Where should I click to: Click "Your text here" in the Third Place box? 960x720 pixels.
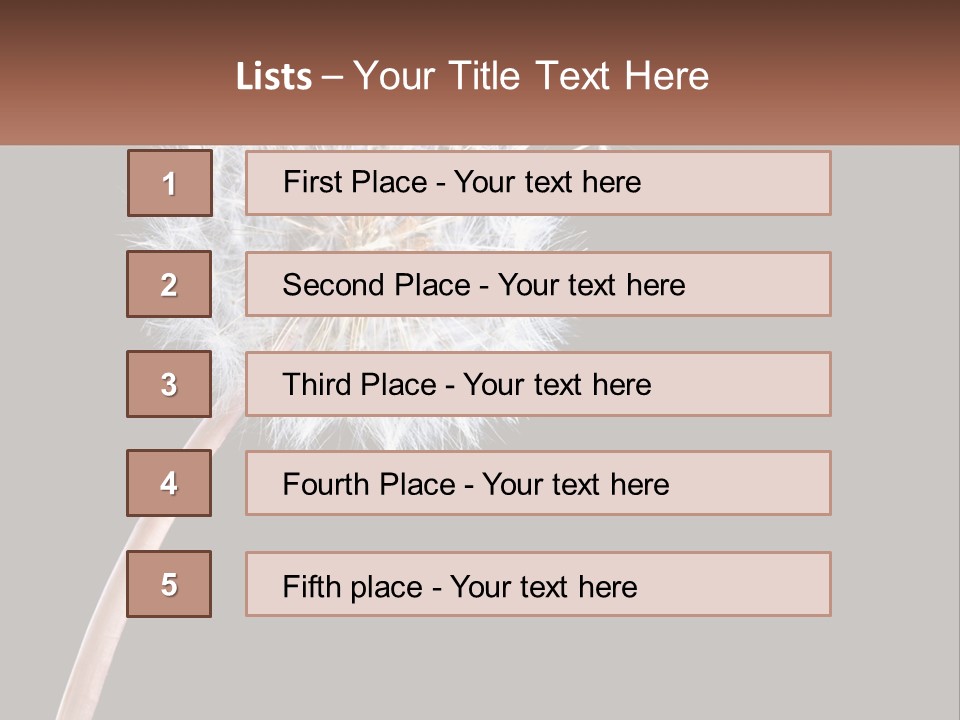point(558,385)
